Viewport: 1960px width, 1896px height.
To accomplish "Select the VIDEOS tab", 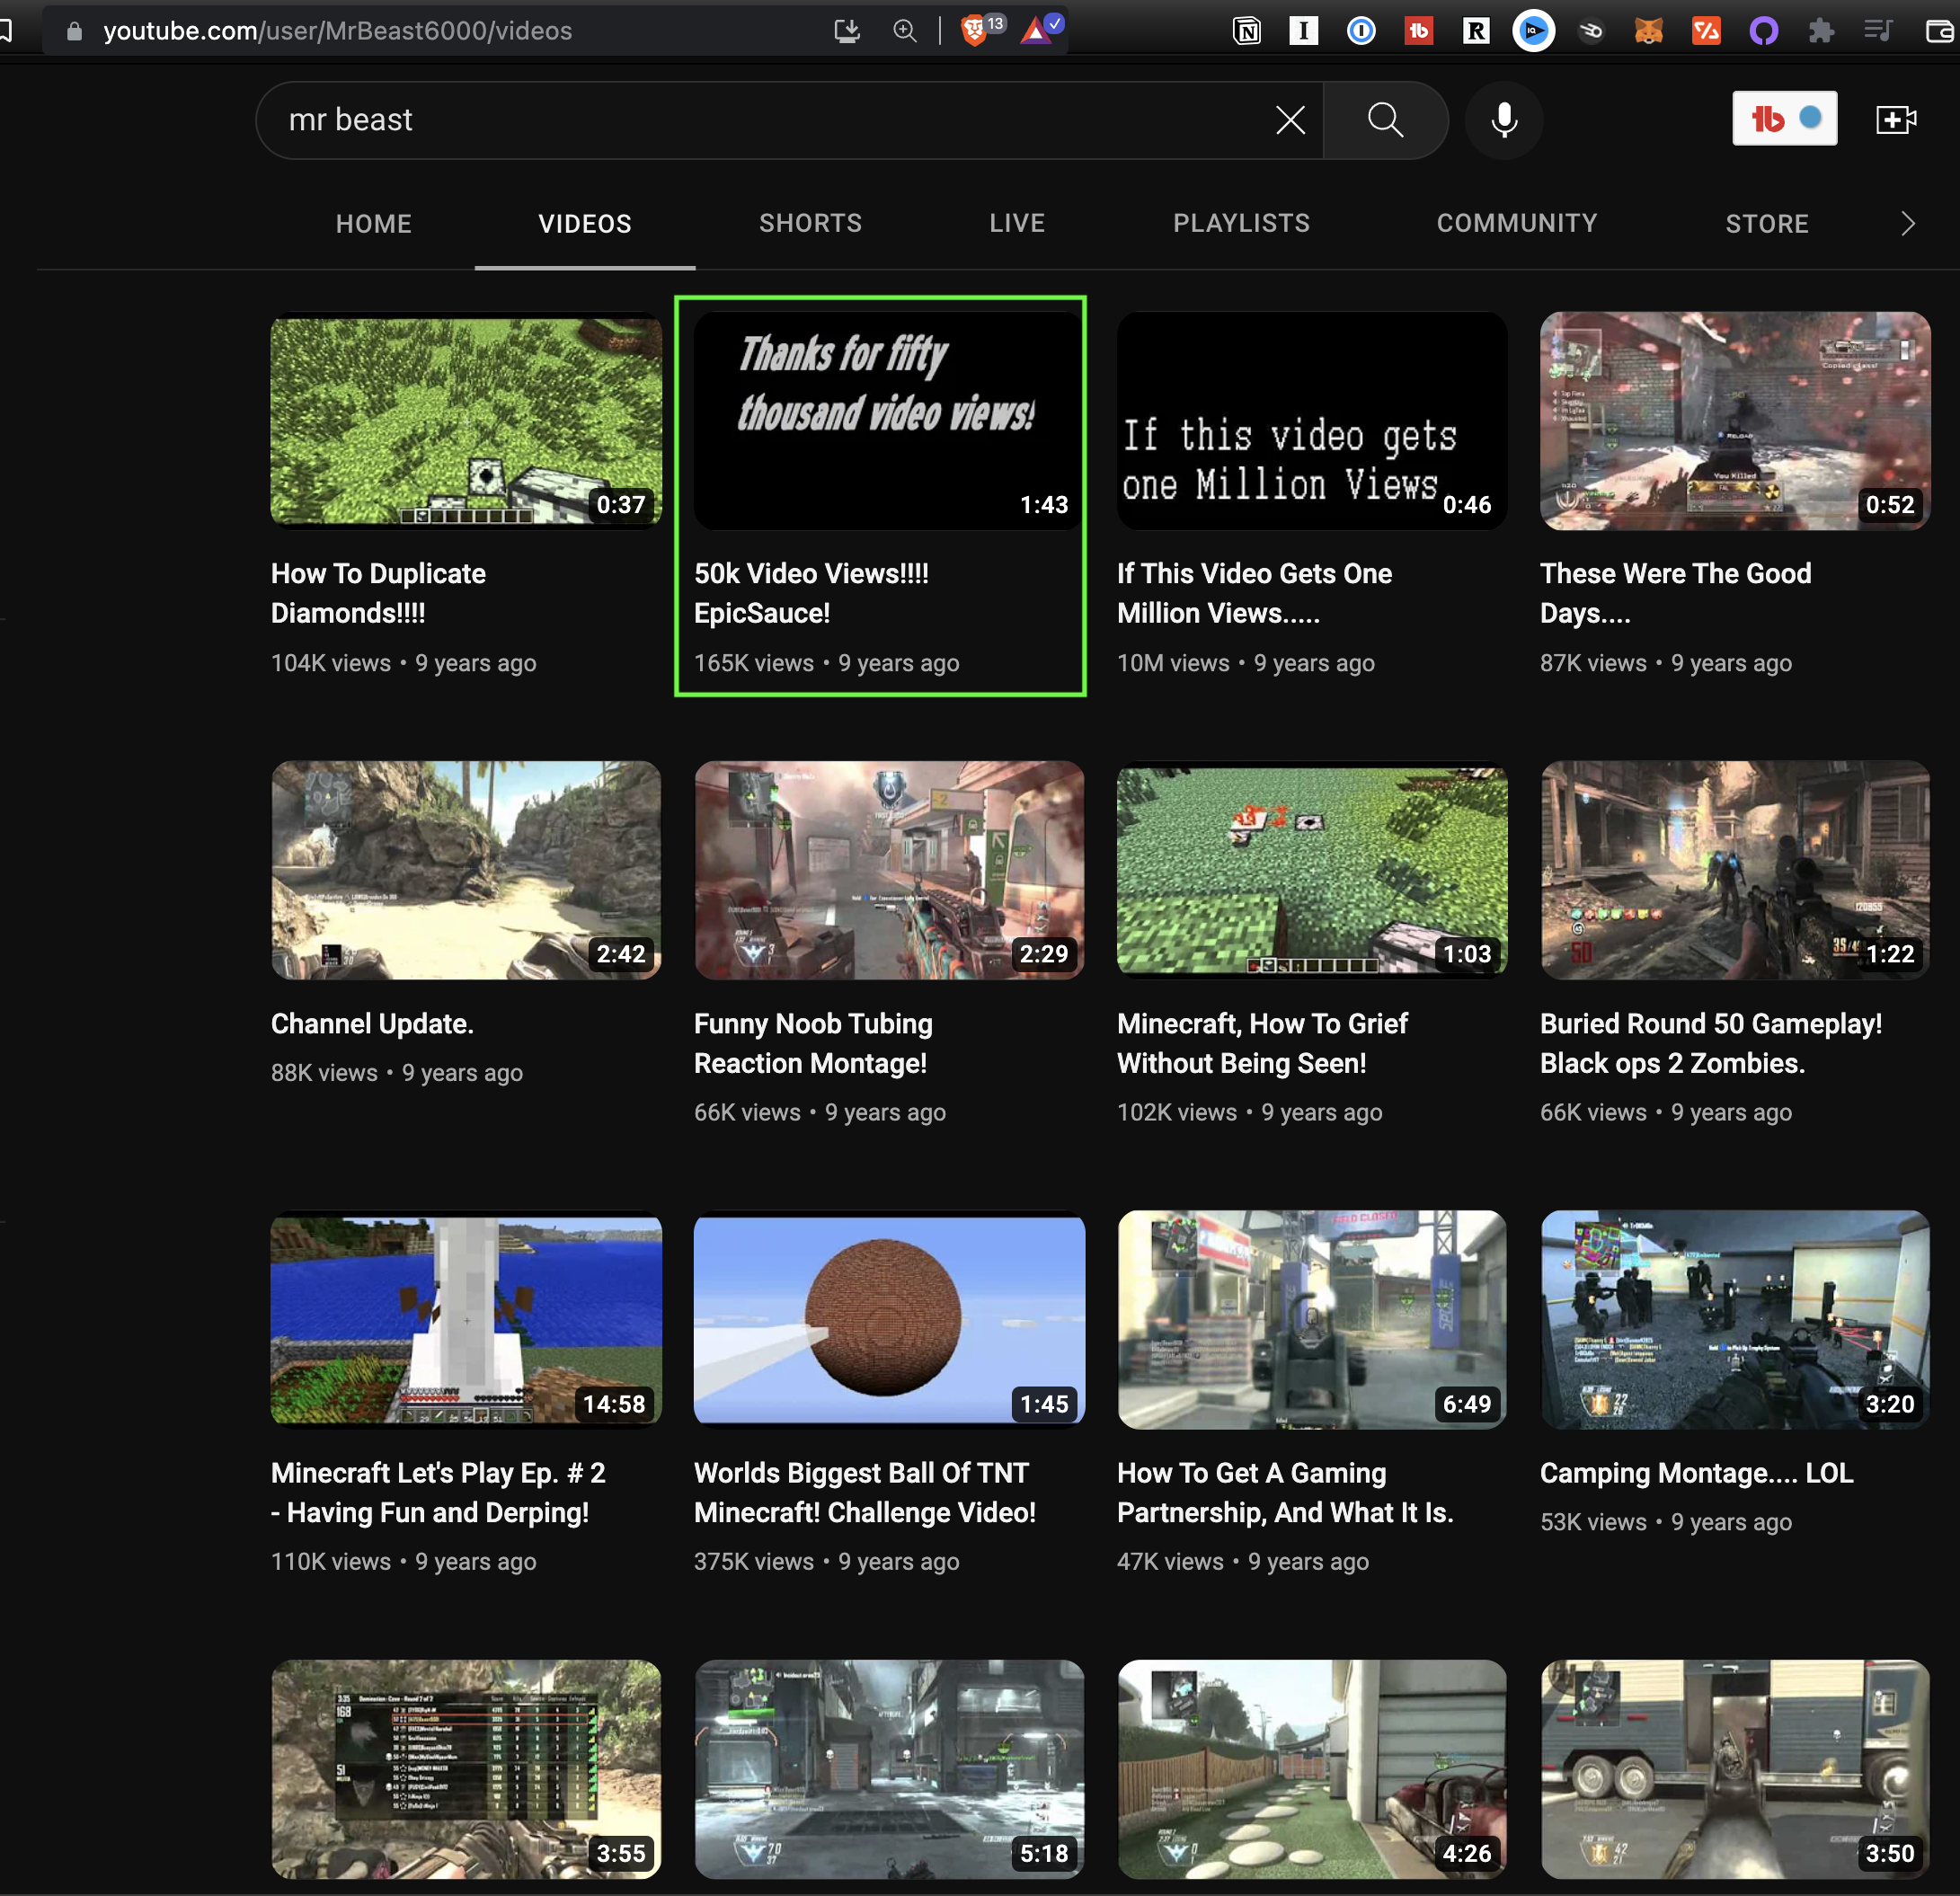I will tap(585, 224).
